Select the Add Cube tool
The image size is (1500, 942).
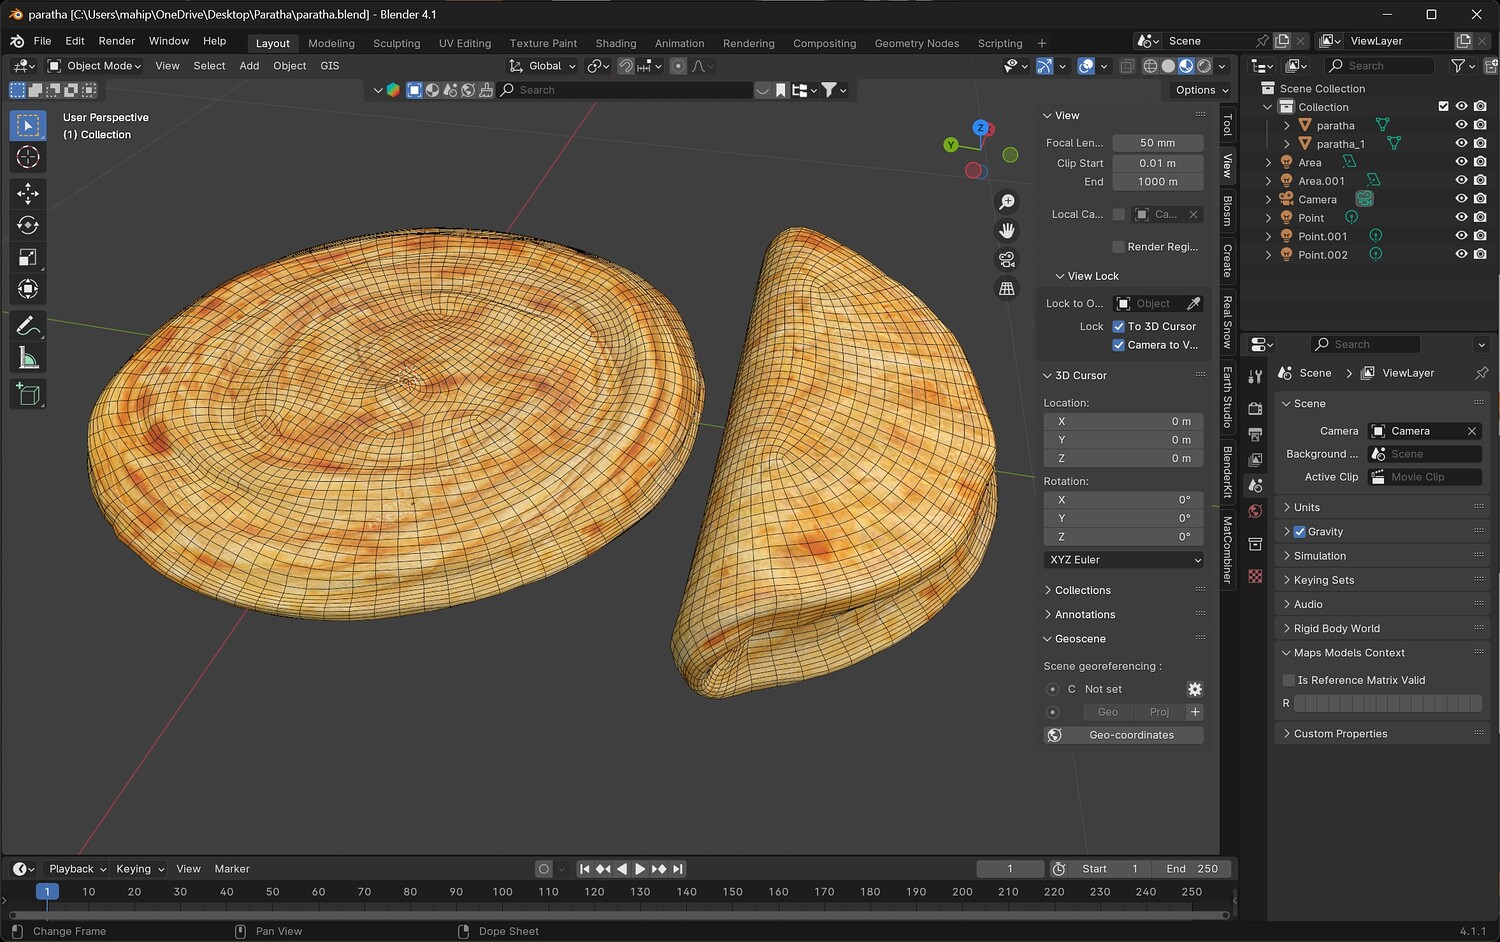click(28, 395)
